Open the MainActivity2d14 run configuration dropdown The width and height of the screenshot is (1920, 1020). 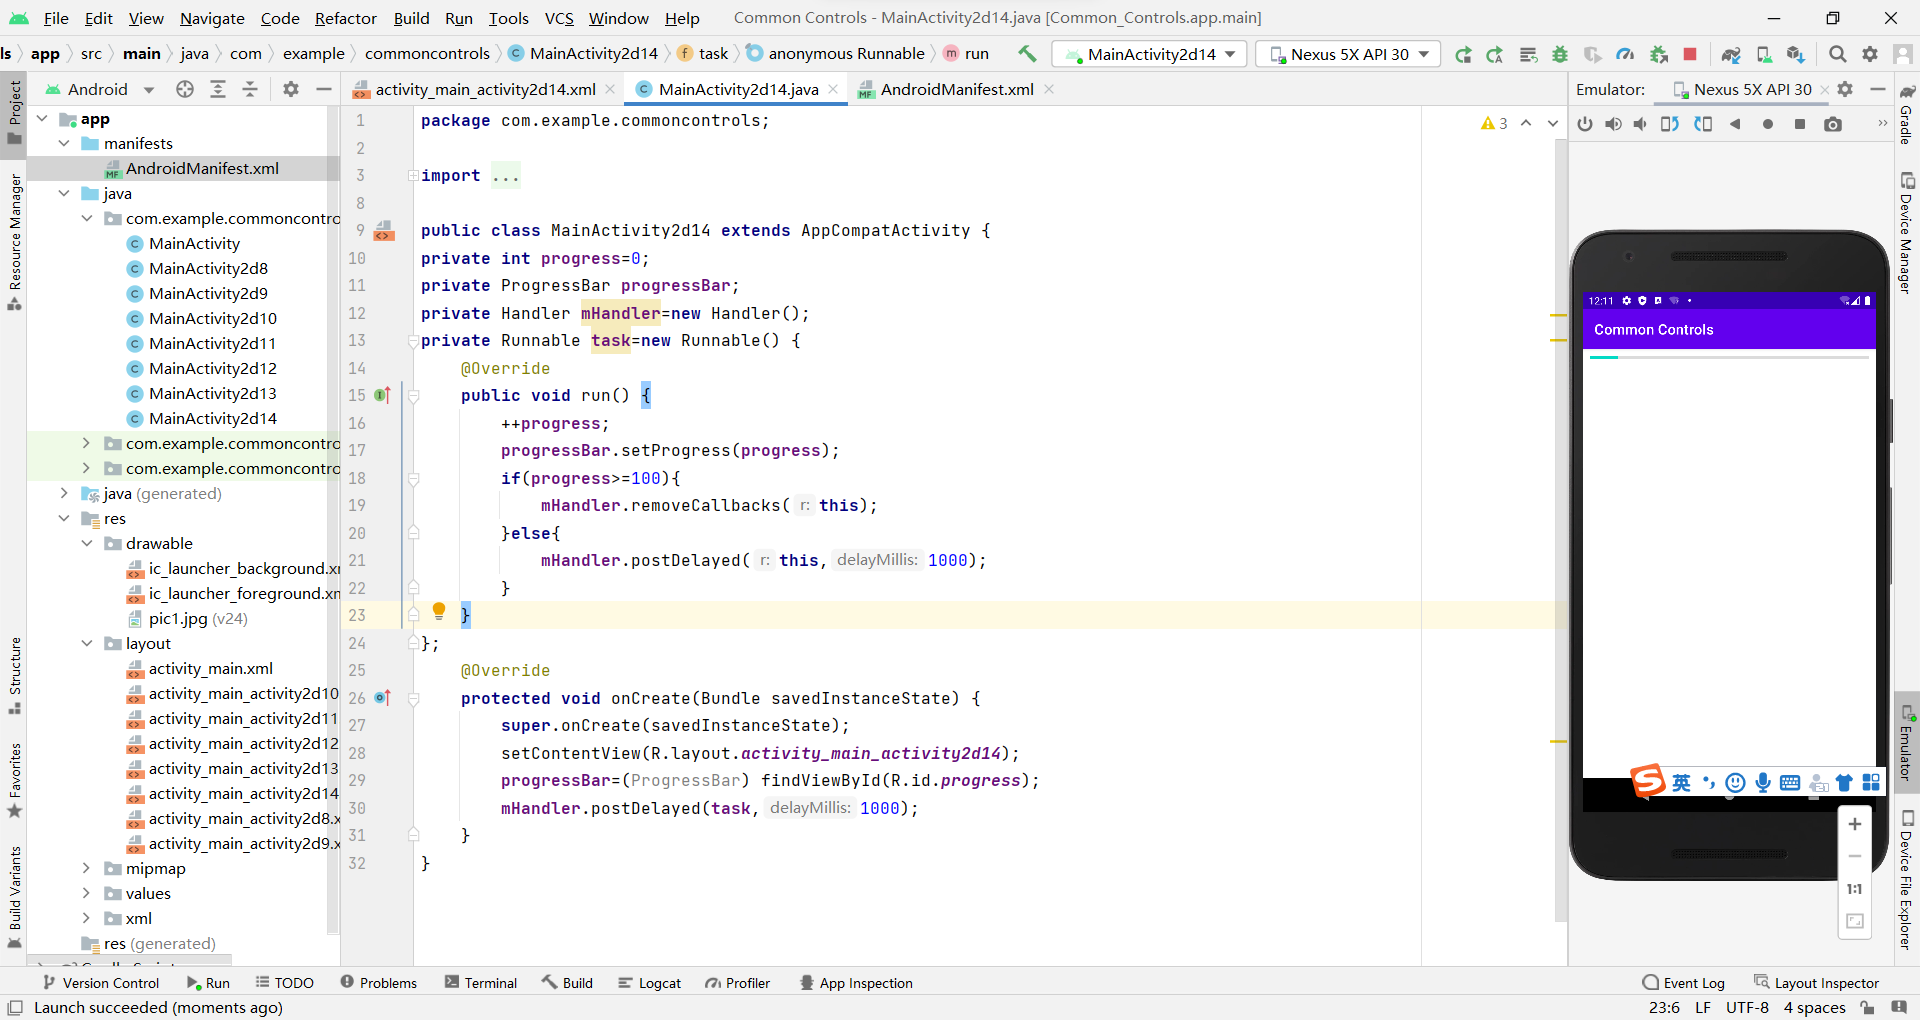tap(1149, 54)
